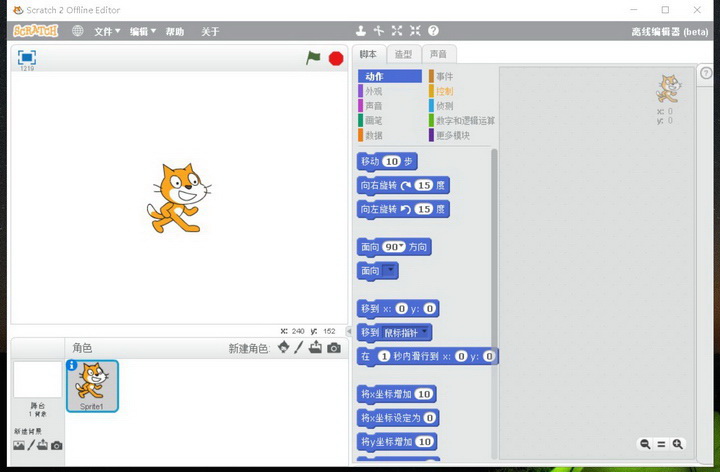This screenshot has height=472, width=720.
Task: Enter full screen stage mode
Action: click(27, 58)
